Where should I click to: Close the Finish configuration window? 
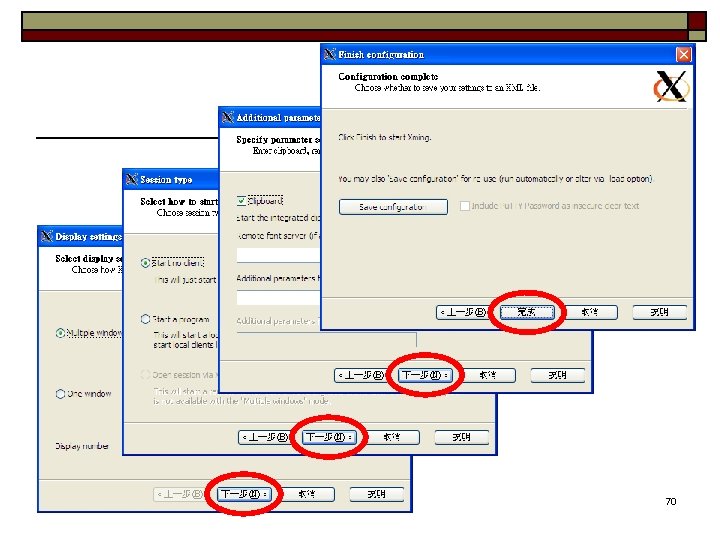(x=683, y=54)
